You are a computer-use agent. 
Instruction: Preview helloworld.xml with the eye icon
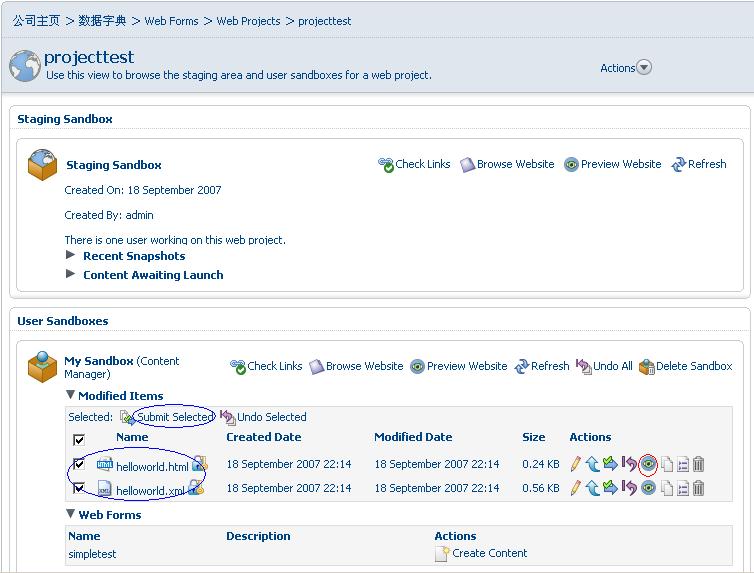[x=648, y=488]
